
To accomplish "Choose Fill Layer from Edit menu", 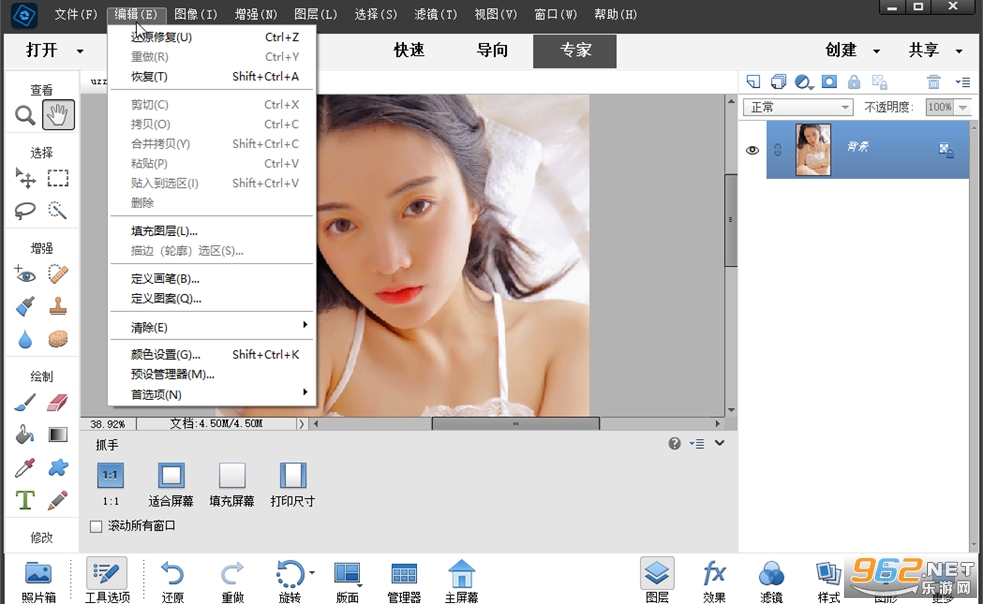I will (x=212, y=231).
